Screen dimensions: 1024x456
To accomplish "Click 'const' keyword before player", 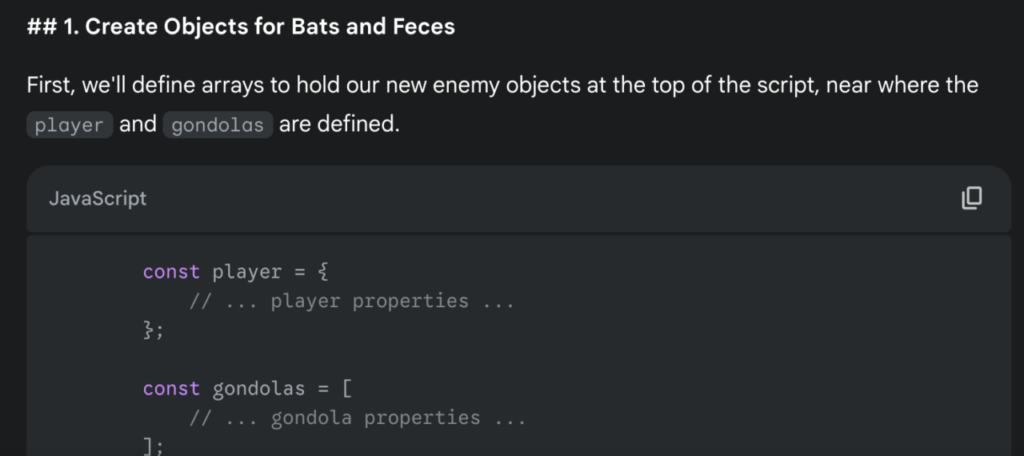I will click(x=171, y=272).
